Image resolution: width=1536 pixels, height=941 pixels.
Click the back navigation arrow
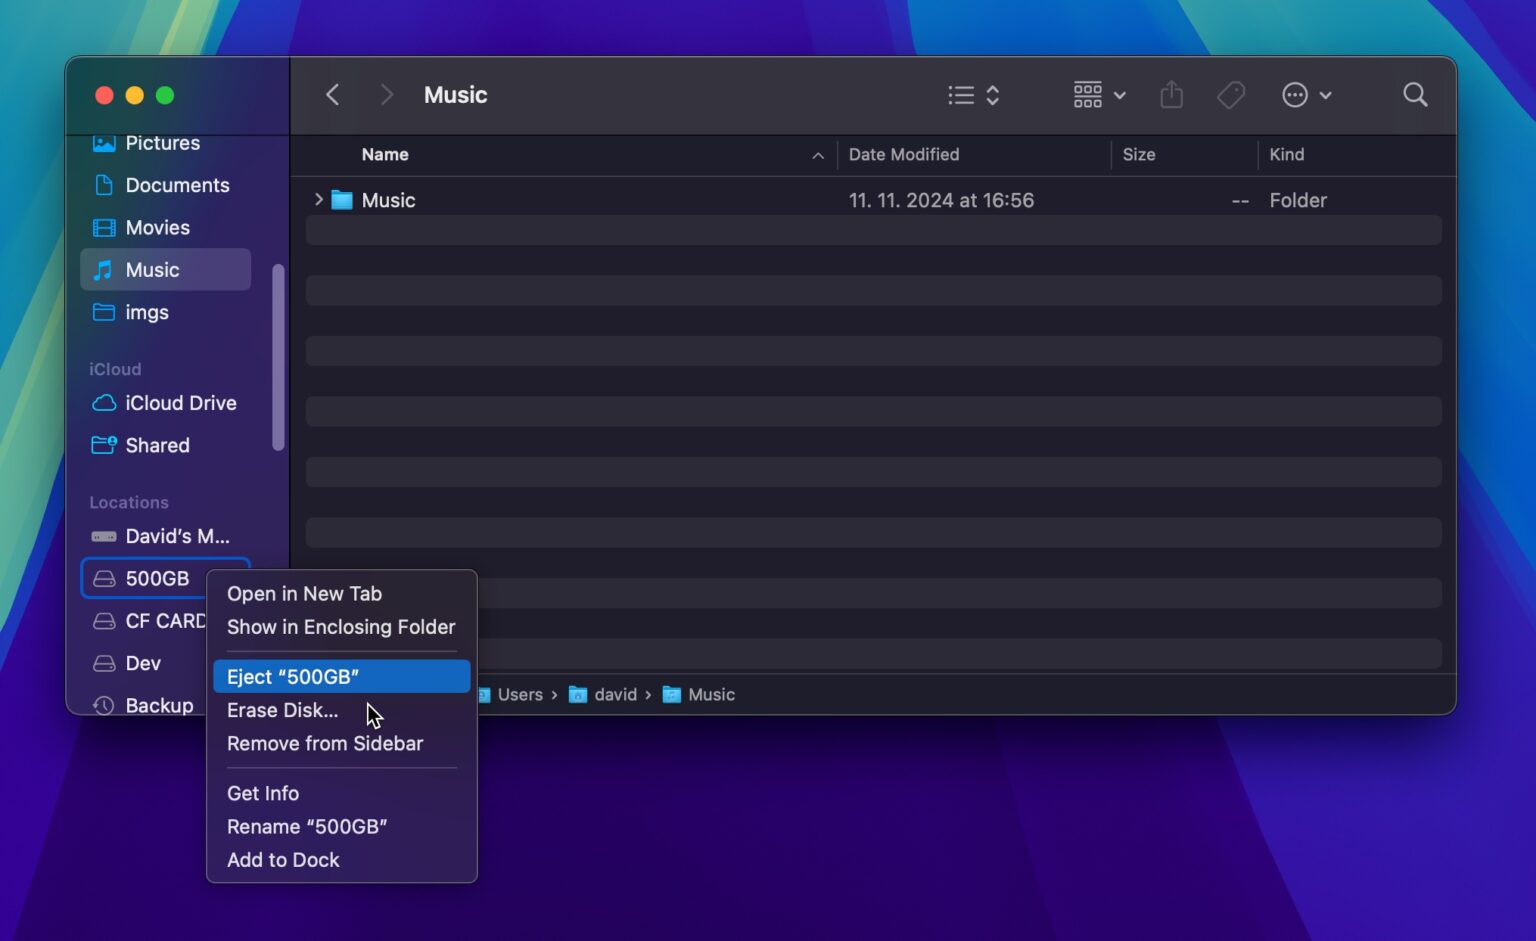coord(332,94)
